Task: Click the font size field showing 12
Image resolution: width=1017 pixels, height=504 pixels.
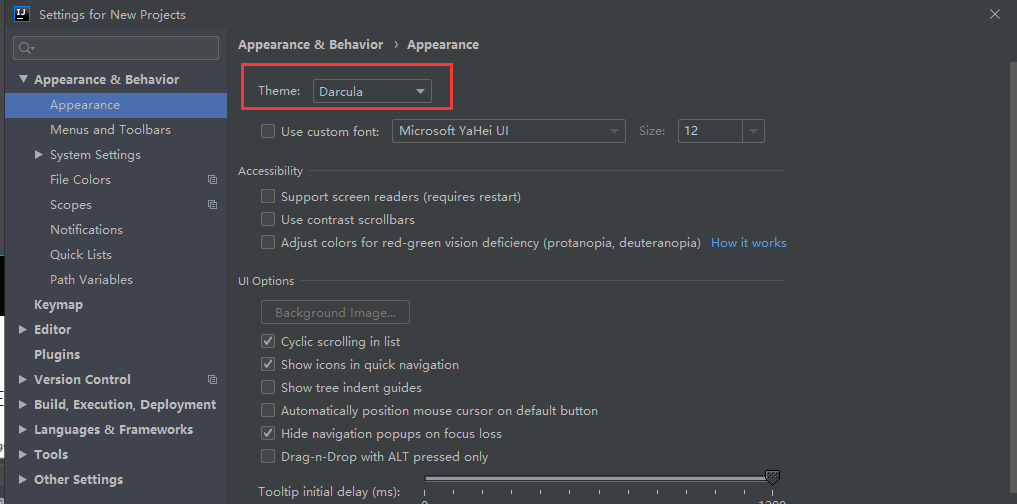Action: coord(710,131)
